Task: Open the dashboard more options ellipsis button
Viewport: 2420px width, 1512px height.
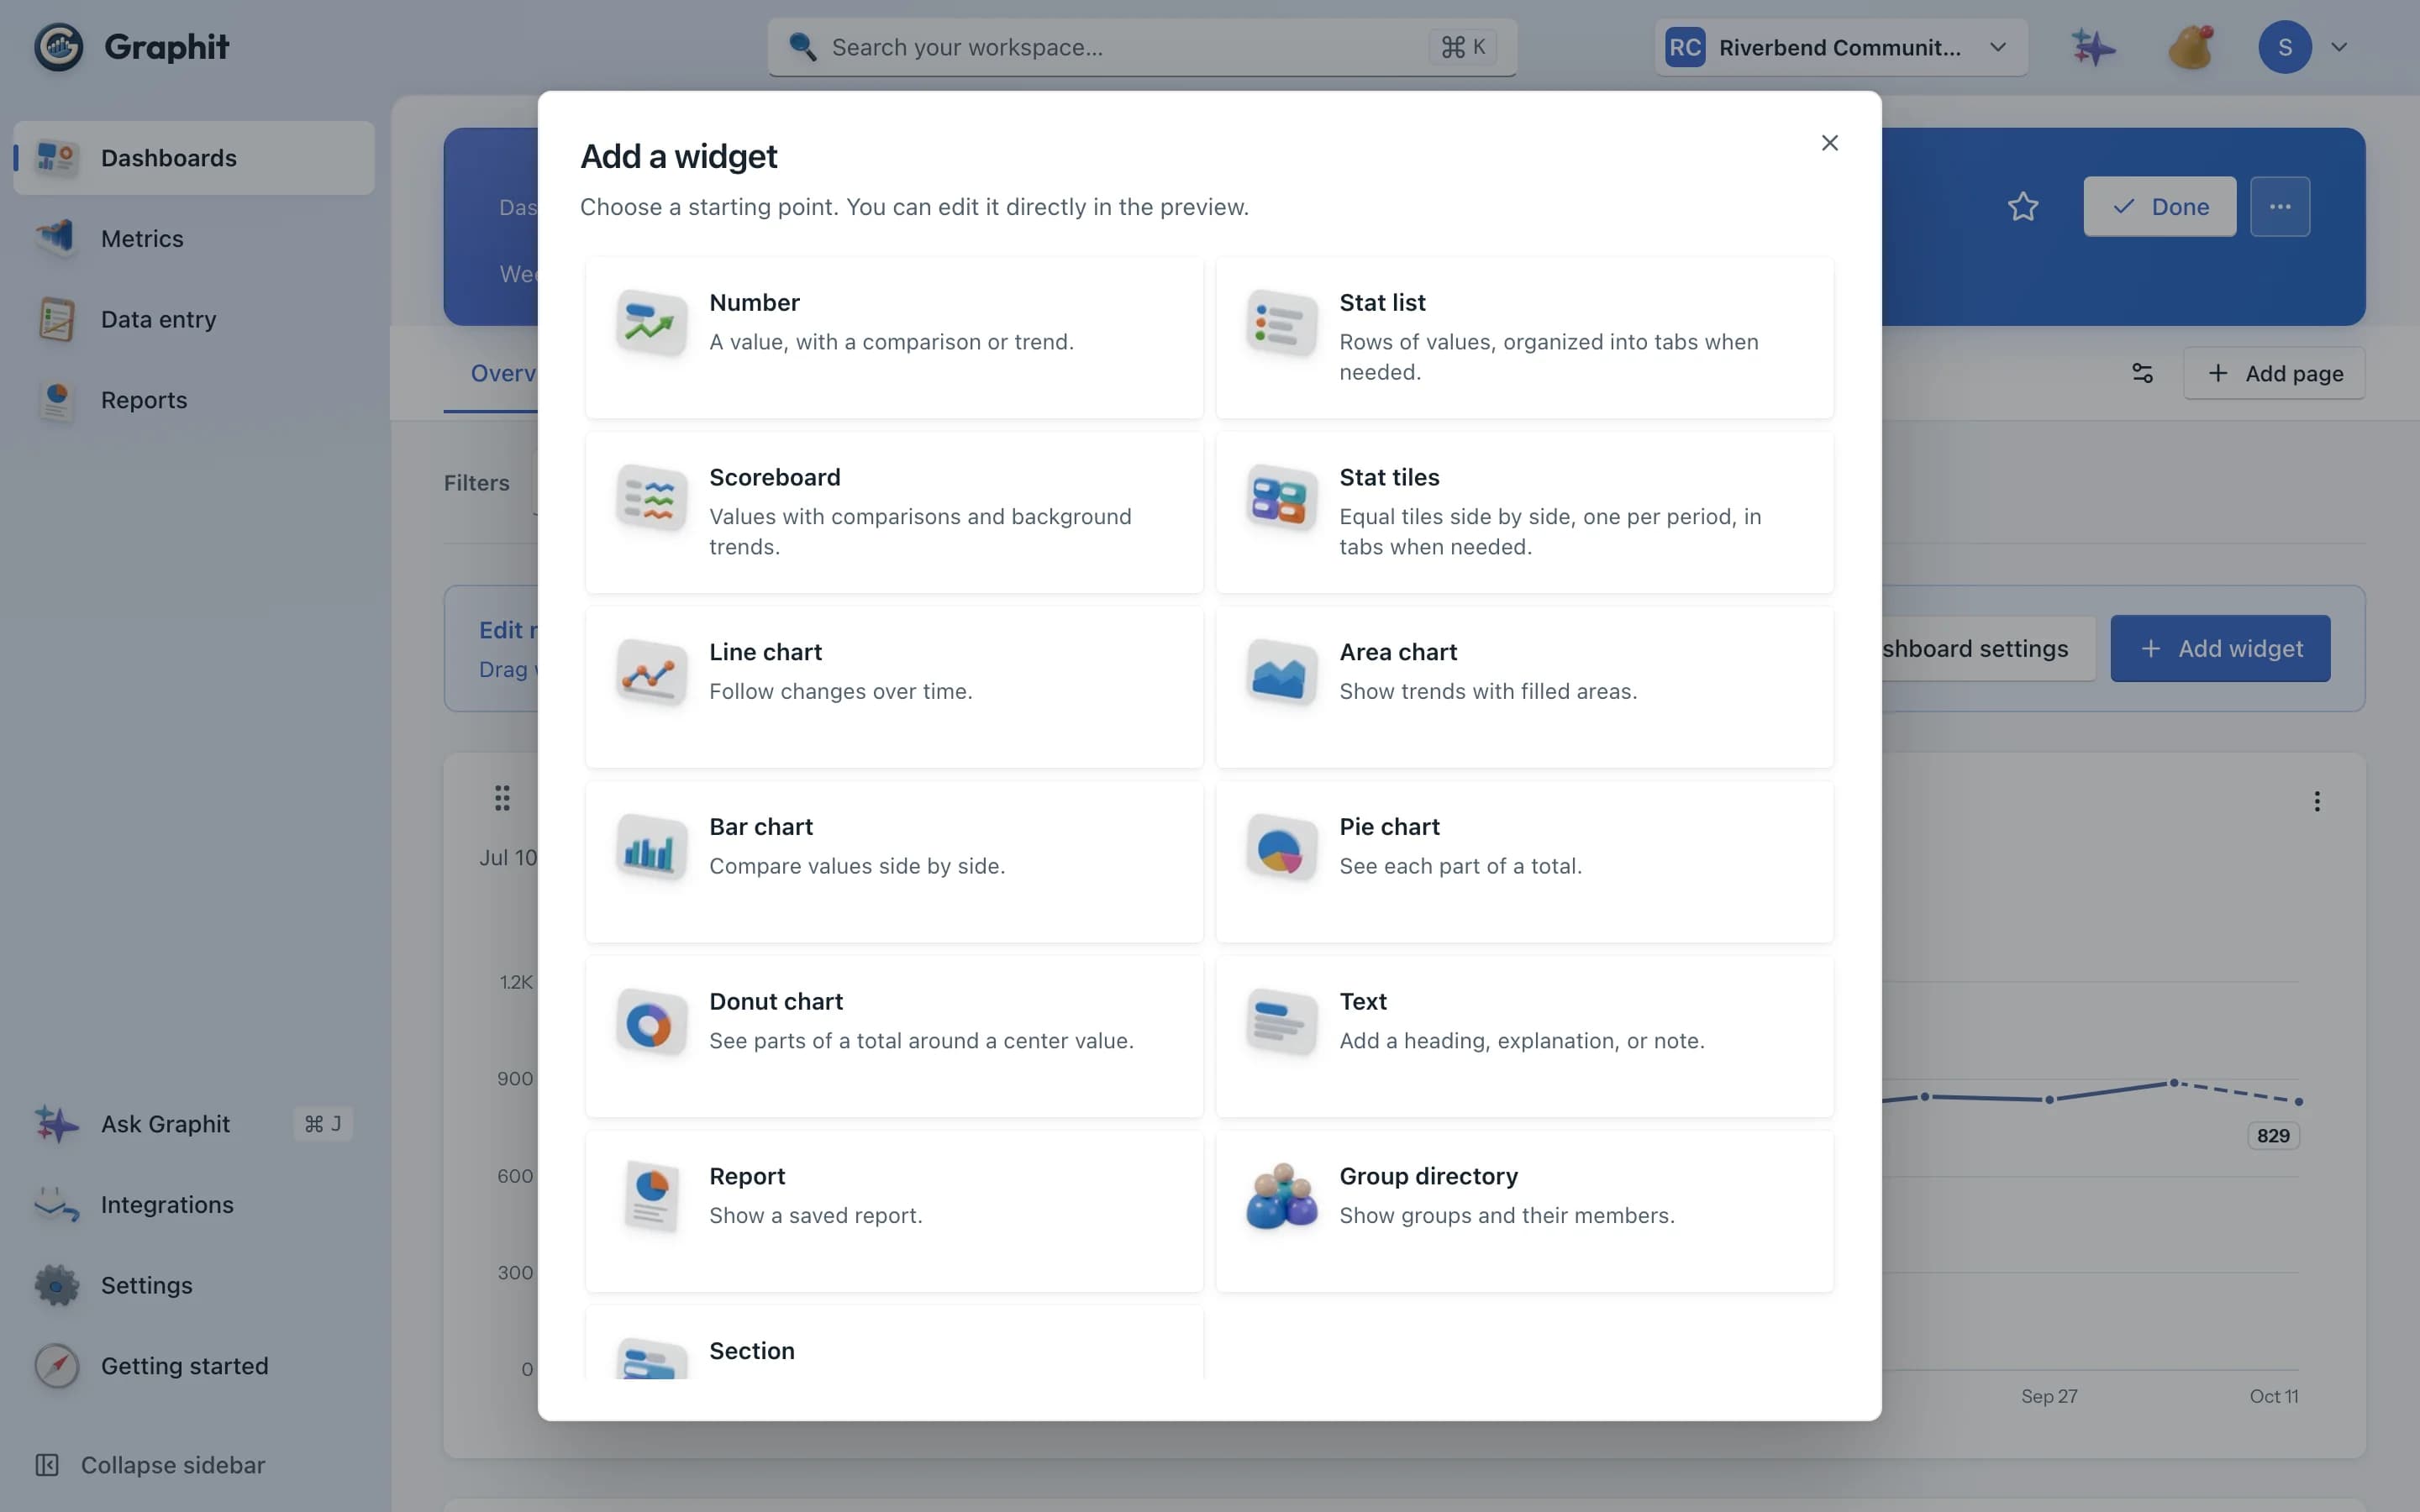Action: (2279, 206)
